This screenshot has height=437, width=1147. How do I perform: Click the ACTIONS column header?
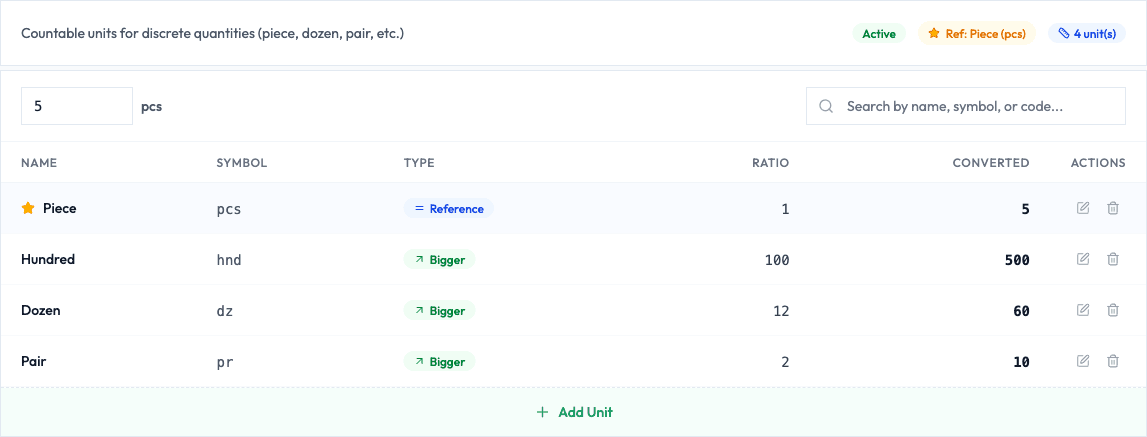click(x=1098, y=163)
